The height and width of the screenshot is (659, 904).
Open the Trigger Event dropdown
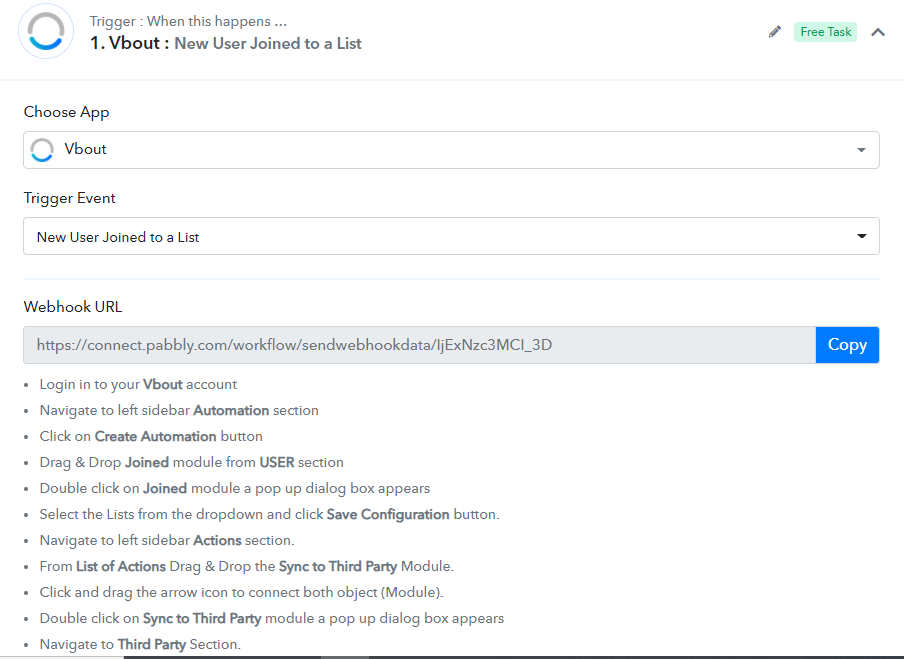(451, 236)
